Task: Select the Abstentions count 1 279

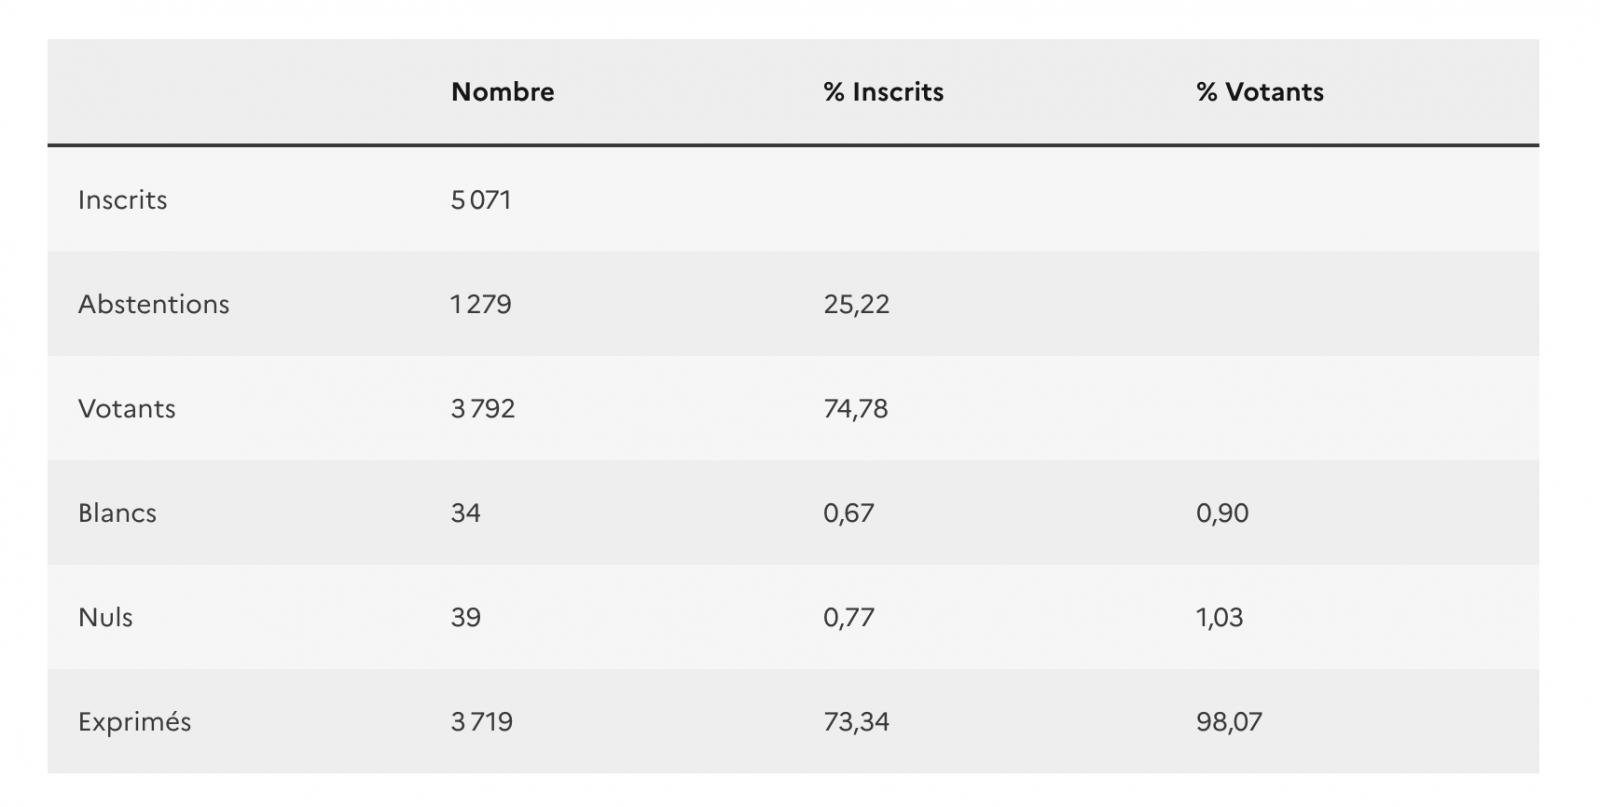Action: pyautogui.click(x=481, y=304)
